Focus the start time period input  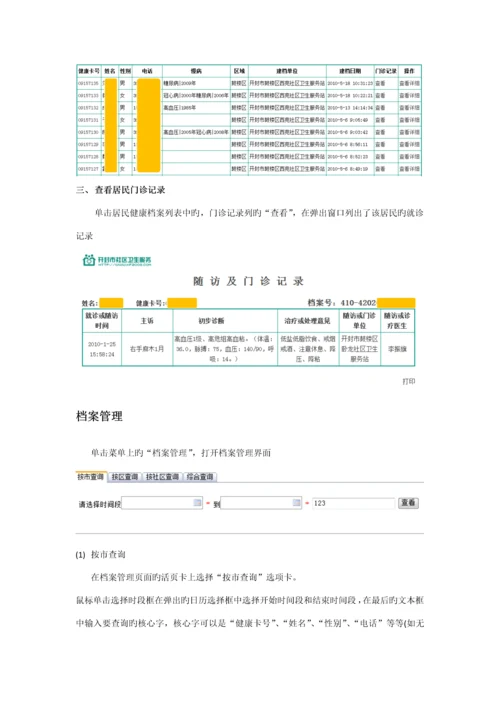pos(162,503)
